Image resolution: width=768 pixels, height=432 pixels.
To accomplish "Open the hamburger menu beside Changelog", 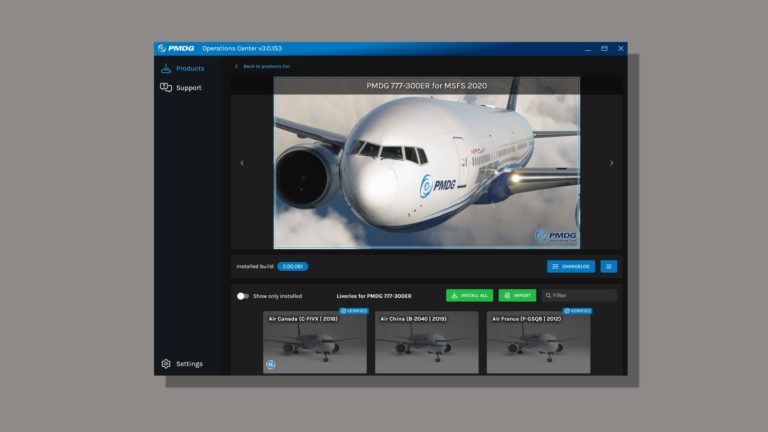I will point(608,266).
